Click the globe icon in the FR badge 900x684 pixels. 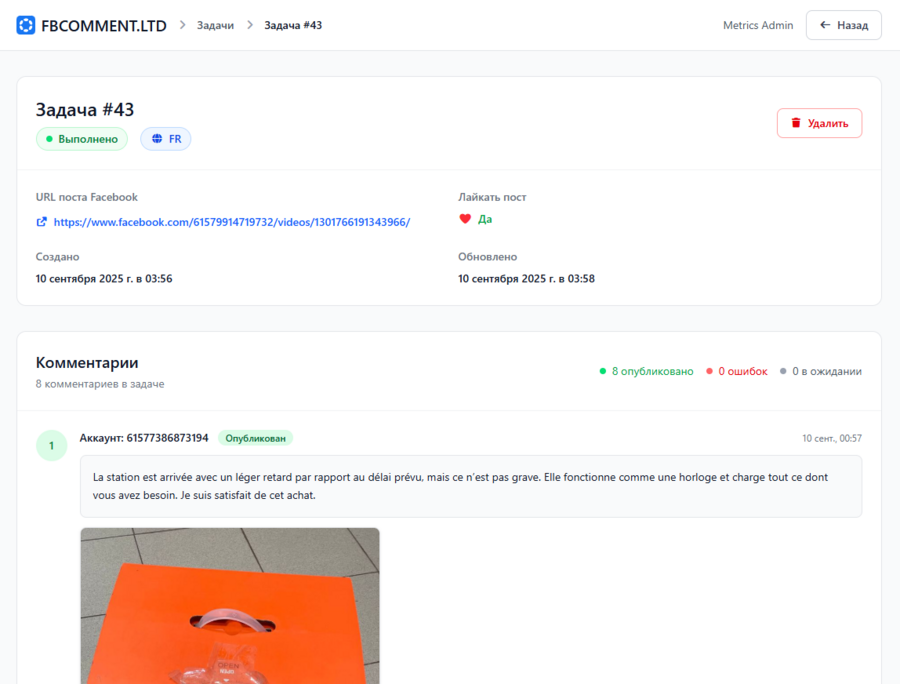point(157,138)
